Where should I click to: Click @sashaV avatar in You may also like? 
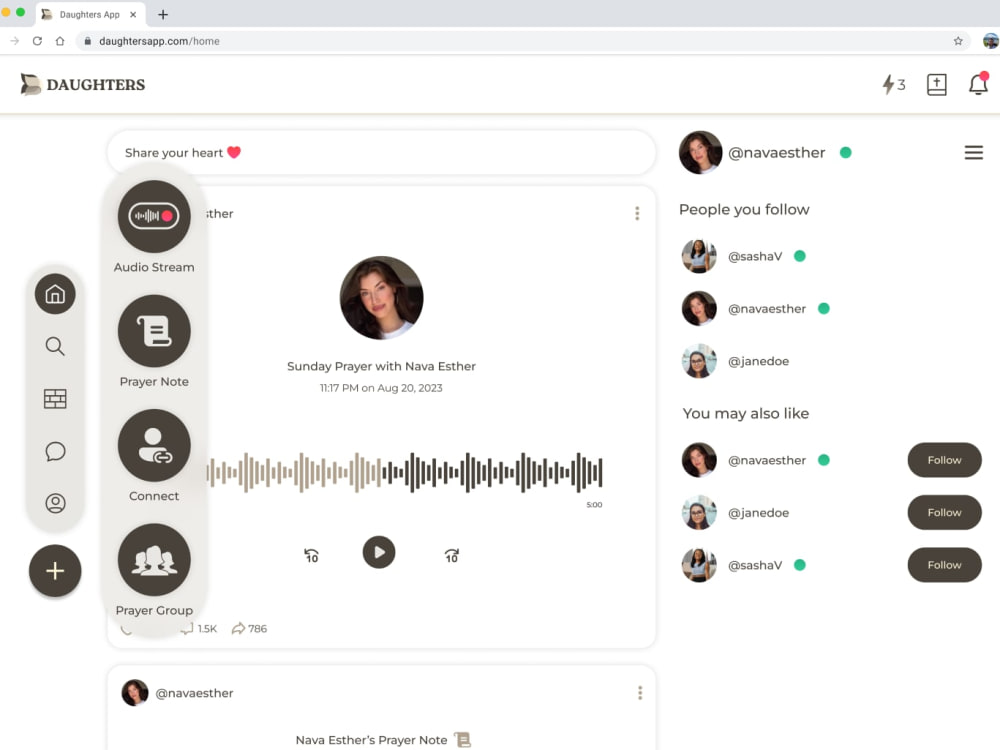click(x=699, y=564)
